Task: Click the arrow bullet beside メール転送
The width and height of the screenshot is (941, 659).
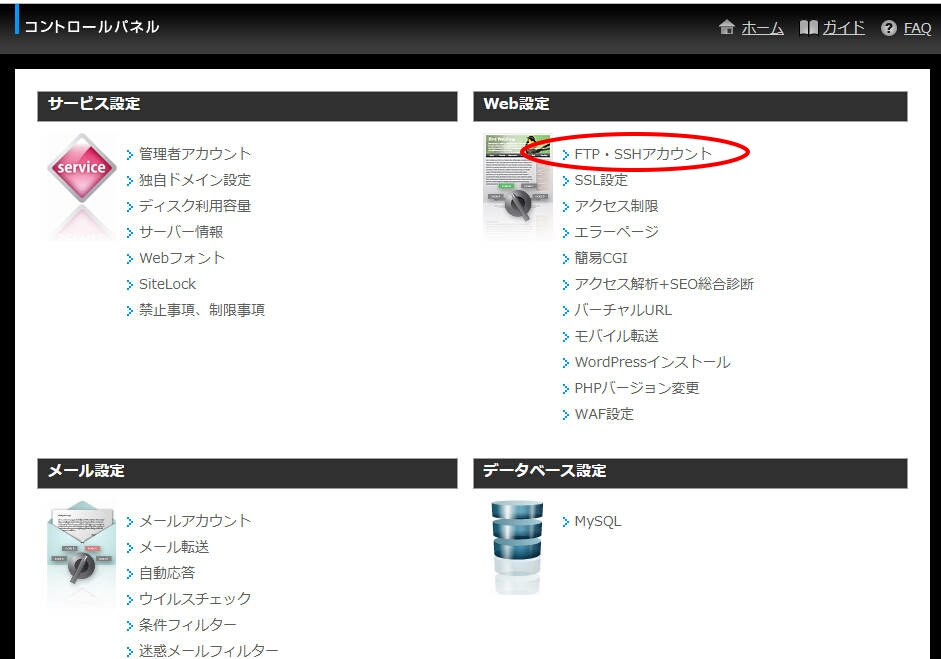Action: pos(130,547)
